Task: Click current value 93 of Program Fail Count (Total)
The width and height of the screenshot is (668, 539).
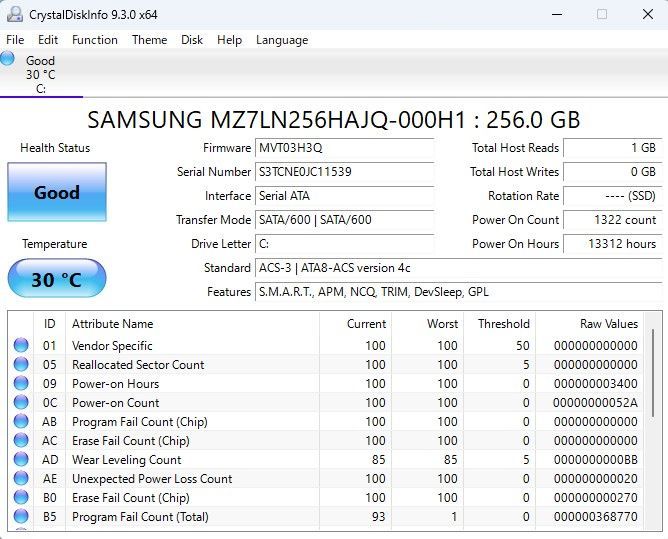Action: coord(378,517)
